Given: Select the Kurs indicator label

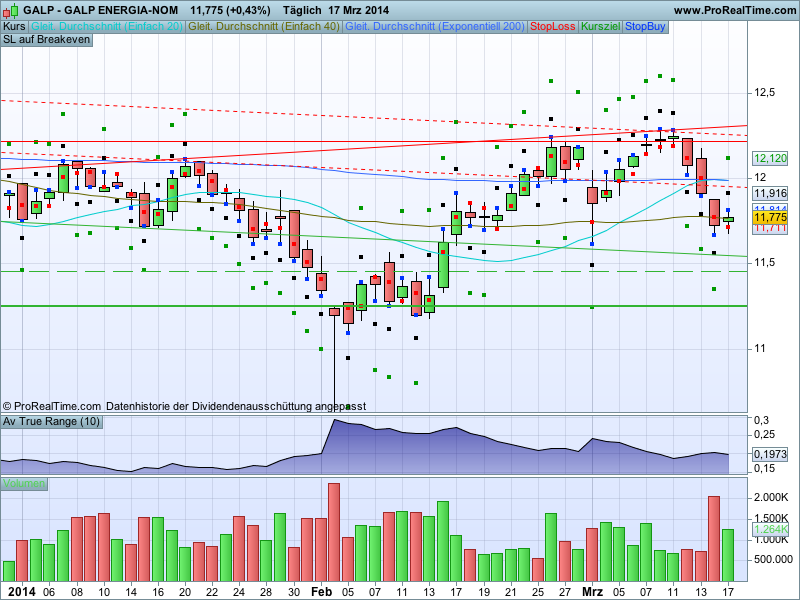Looking at the screenshot, I should (14, 27).
